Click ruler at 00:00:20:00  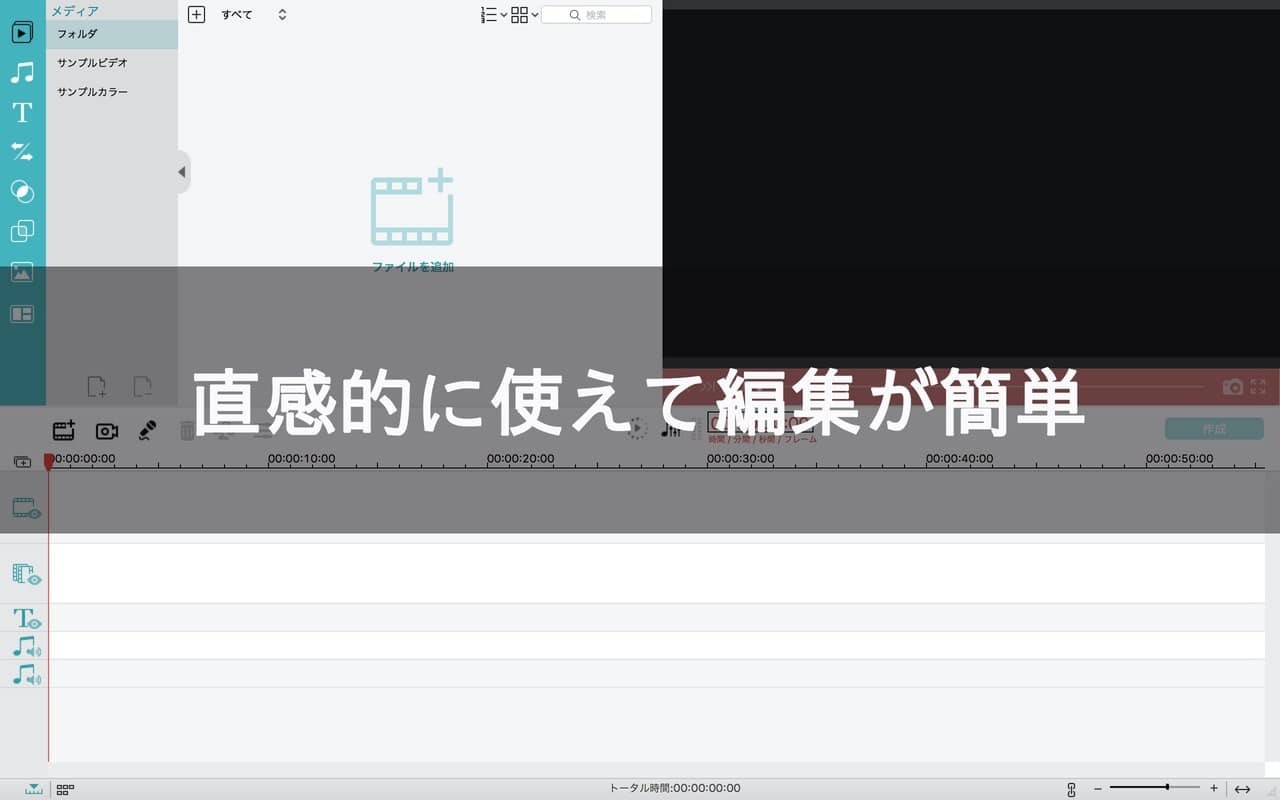coord(520,459)
